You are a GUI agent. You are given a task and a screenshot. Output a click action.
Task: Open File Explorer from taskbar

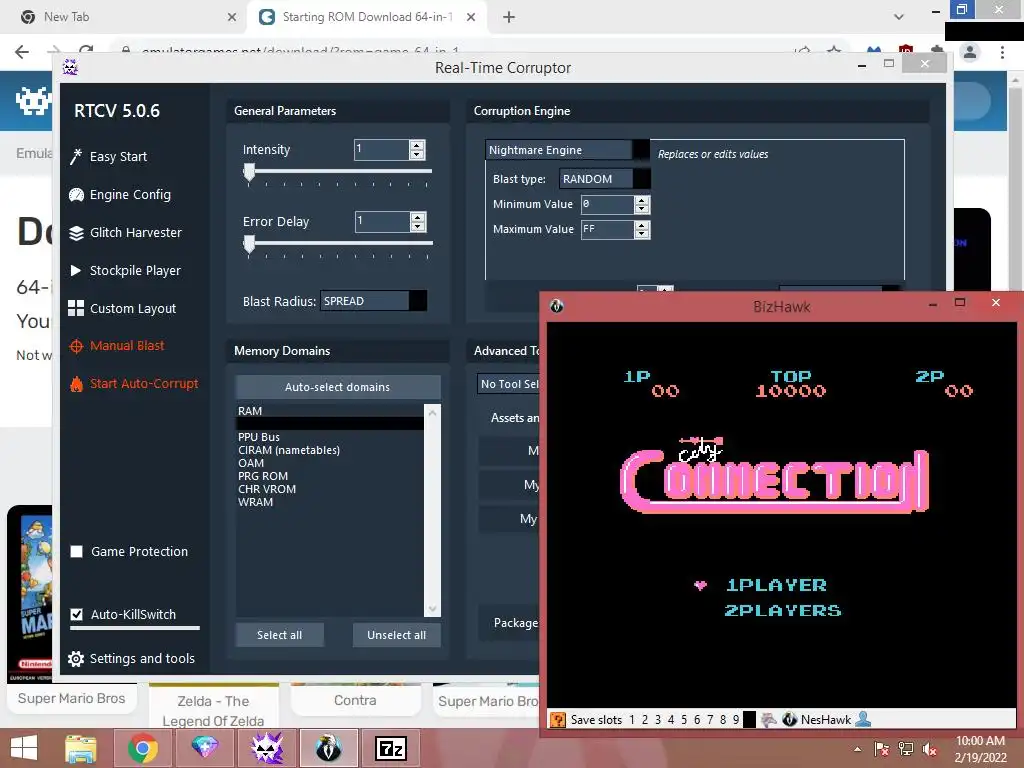[x=80, y=749]
